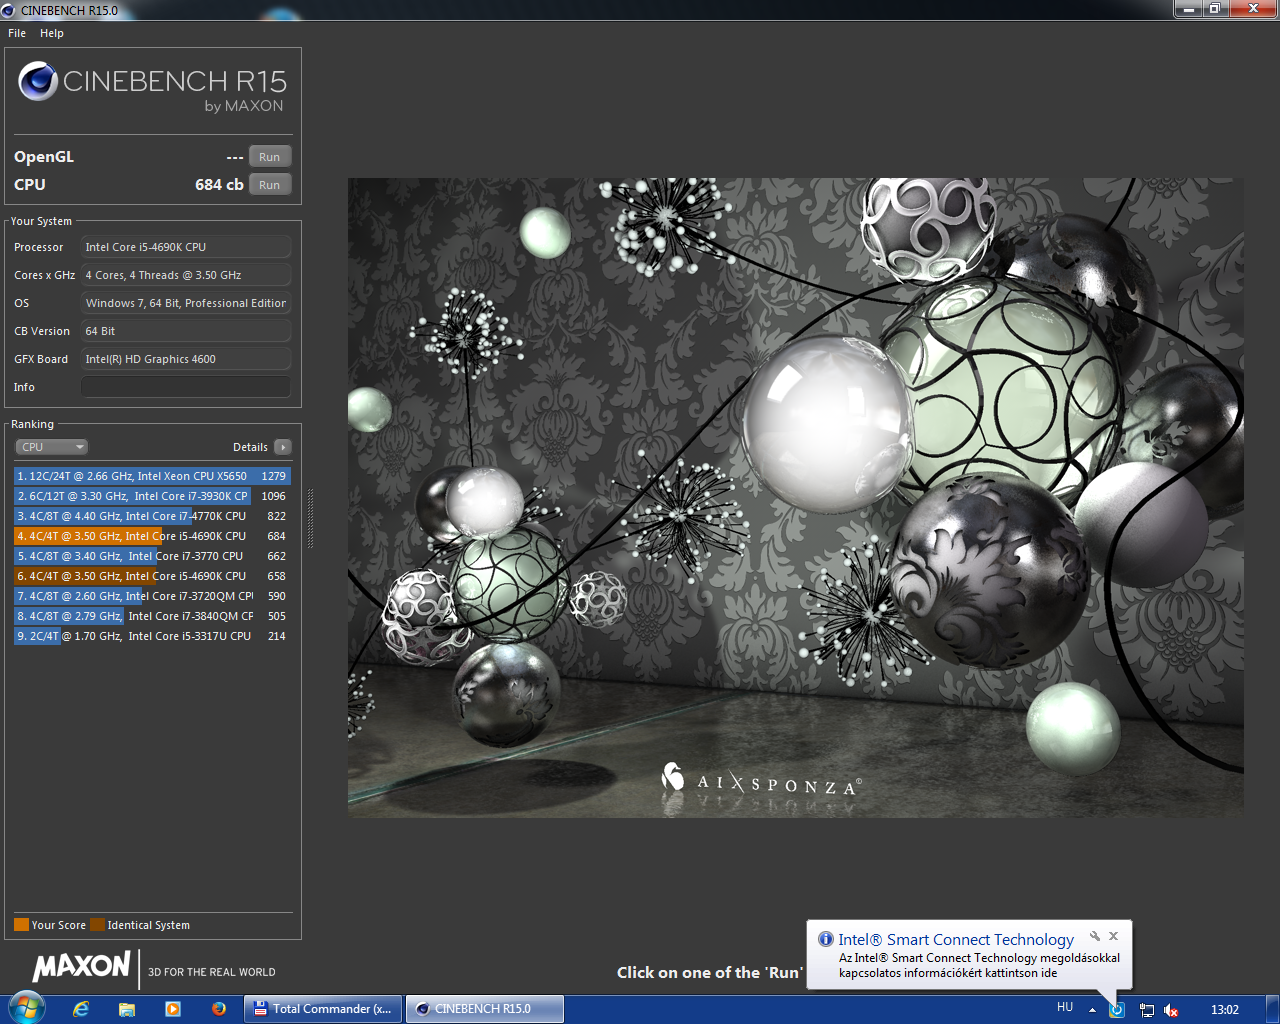Select ranking row 2 Core i7-3930K
Image resolution: width=1280 pixels, height=1024 pixels.
152,496
